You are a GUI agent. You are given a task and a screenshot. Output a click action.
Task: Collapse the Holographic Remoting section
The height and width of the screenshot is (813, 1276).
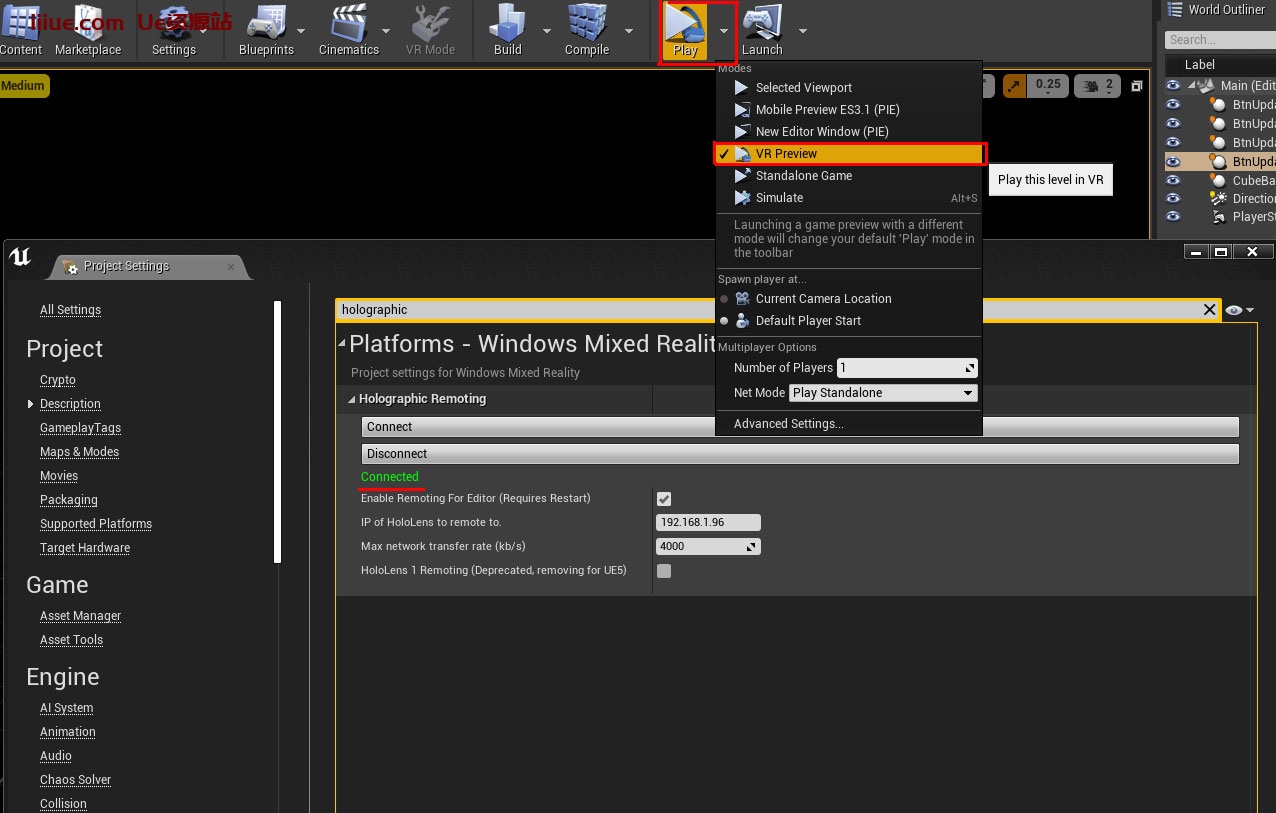351,399
